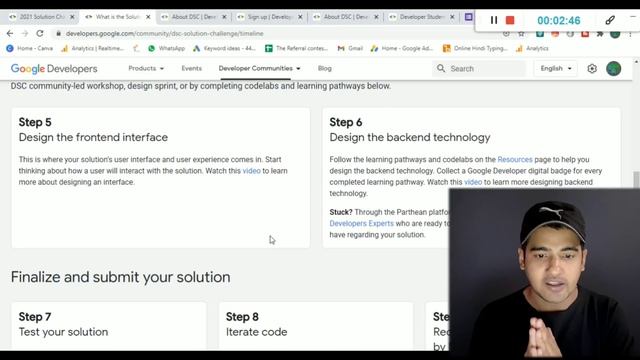Click the recording timer 00:02:46
The height and width of the screenshot is (360, 640).
[x=558, y=20]
